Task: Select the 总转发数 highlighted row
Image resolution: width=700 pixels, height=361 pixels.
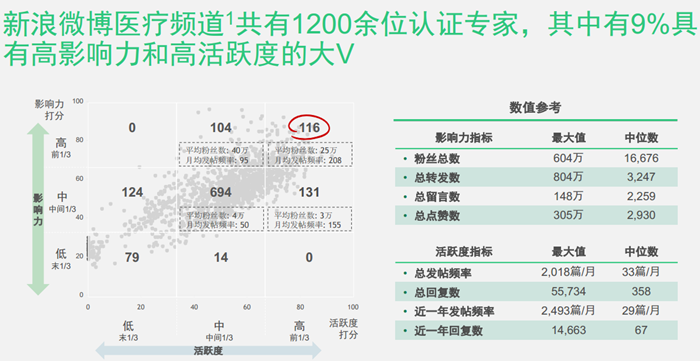Action: pyautogui.click(x=536, y=177)
